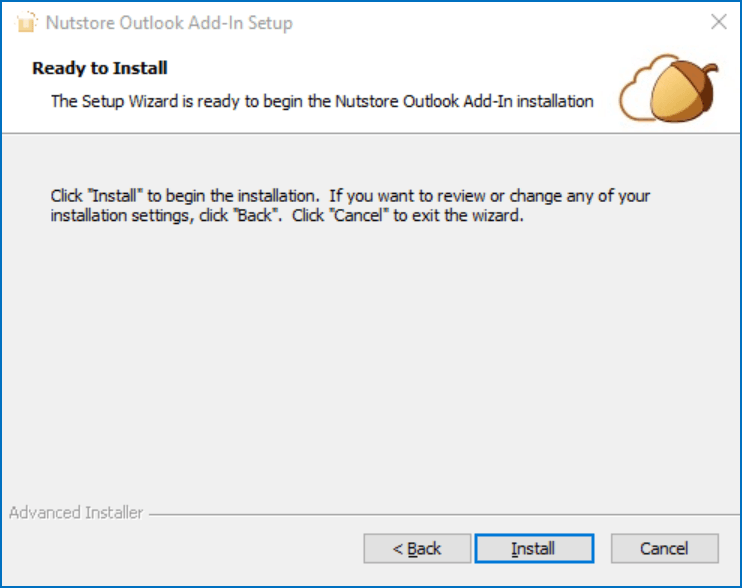Click the blank footer area left of Back
The image size is (742, 588).
coord(180,548)
